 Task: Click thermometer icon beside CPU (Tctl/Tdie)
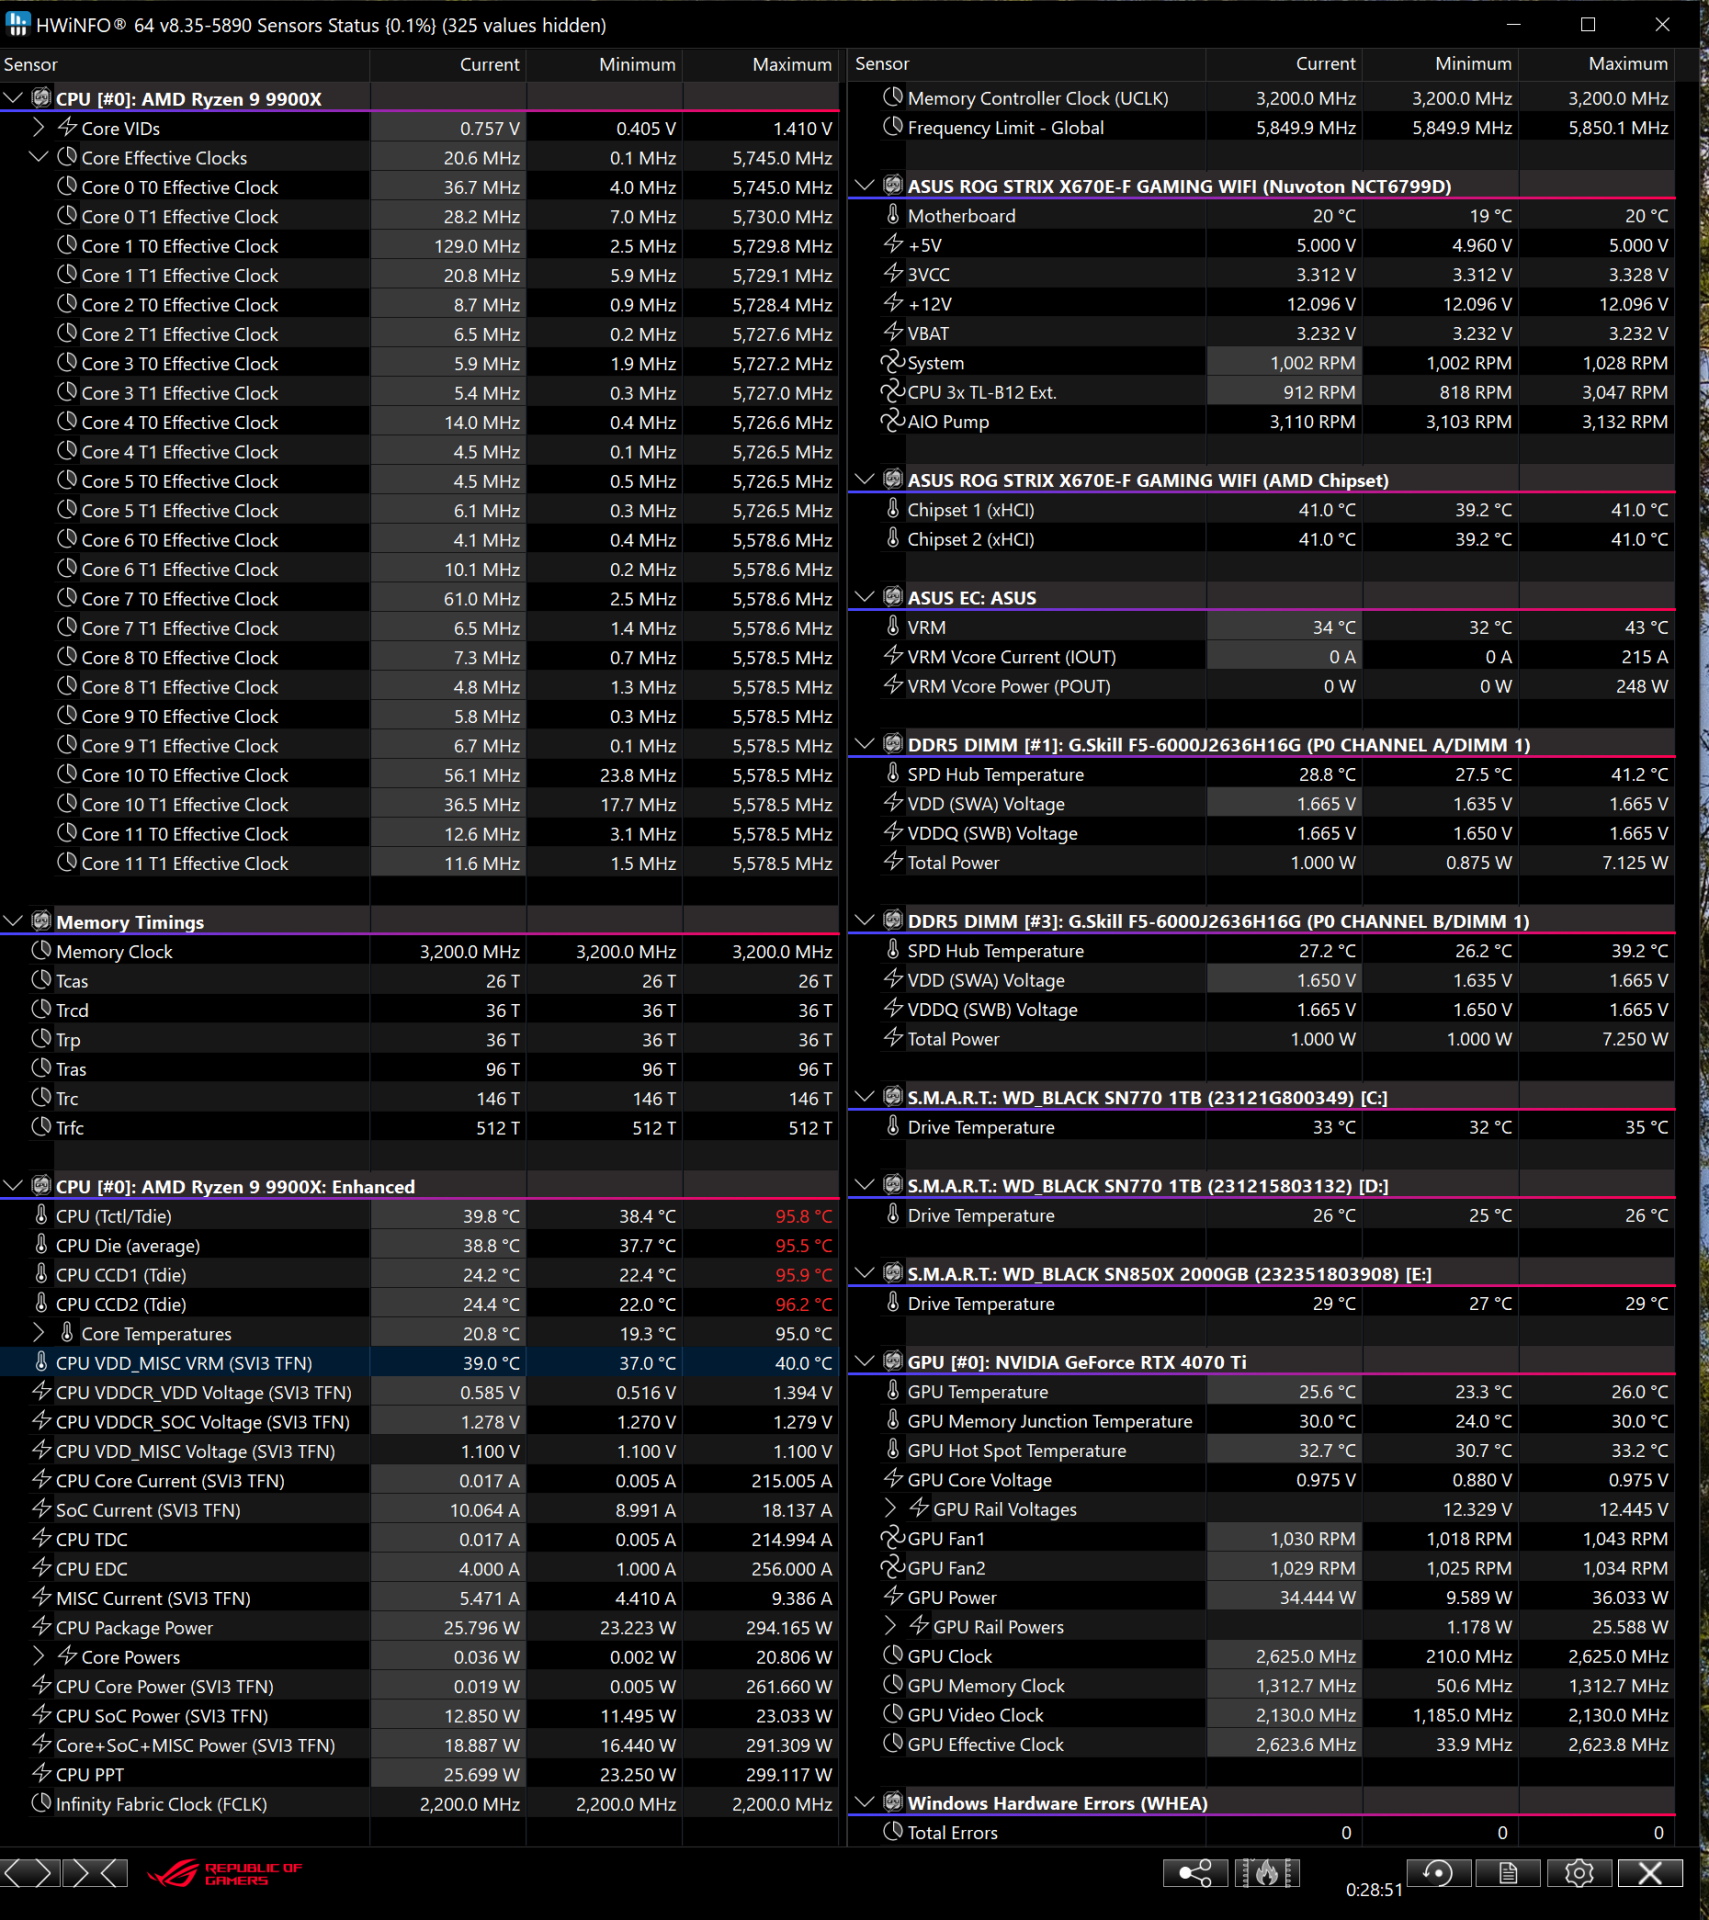pyautogui.click(x=41, y=1215)
